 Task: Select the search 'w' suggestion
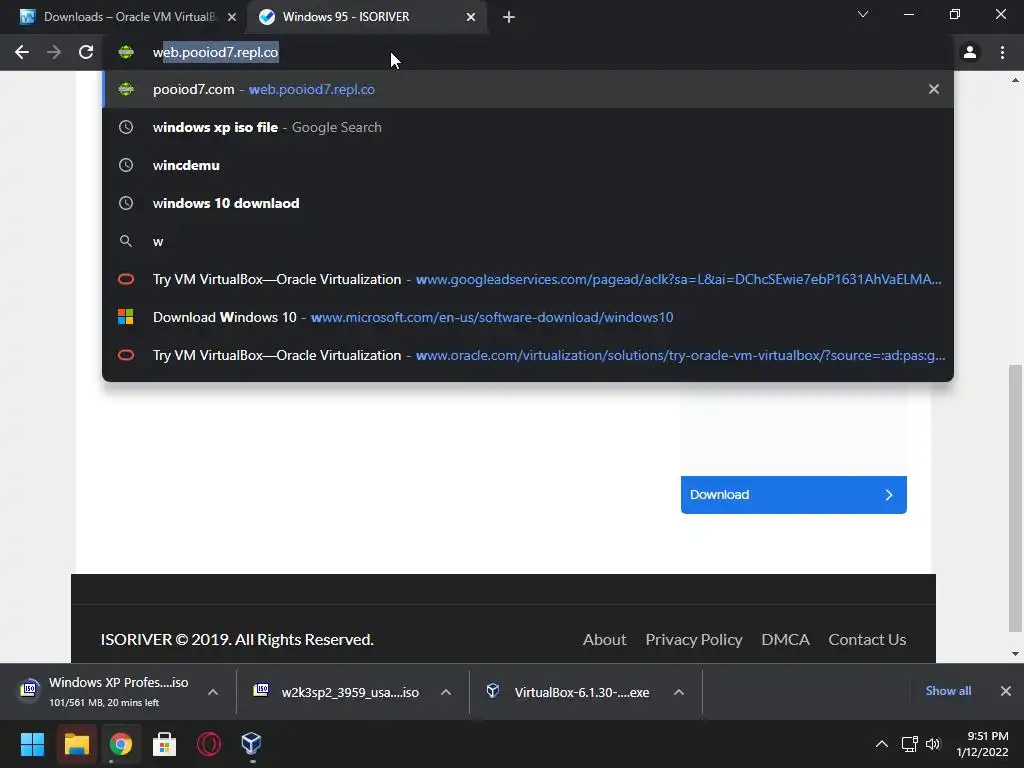[x=528, y=241]
